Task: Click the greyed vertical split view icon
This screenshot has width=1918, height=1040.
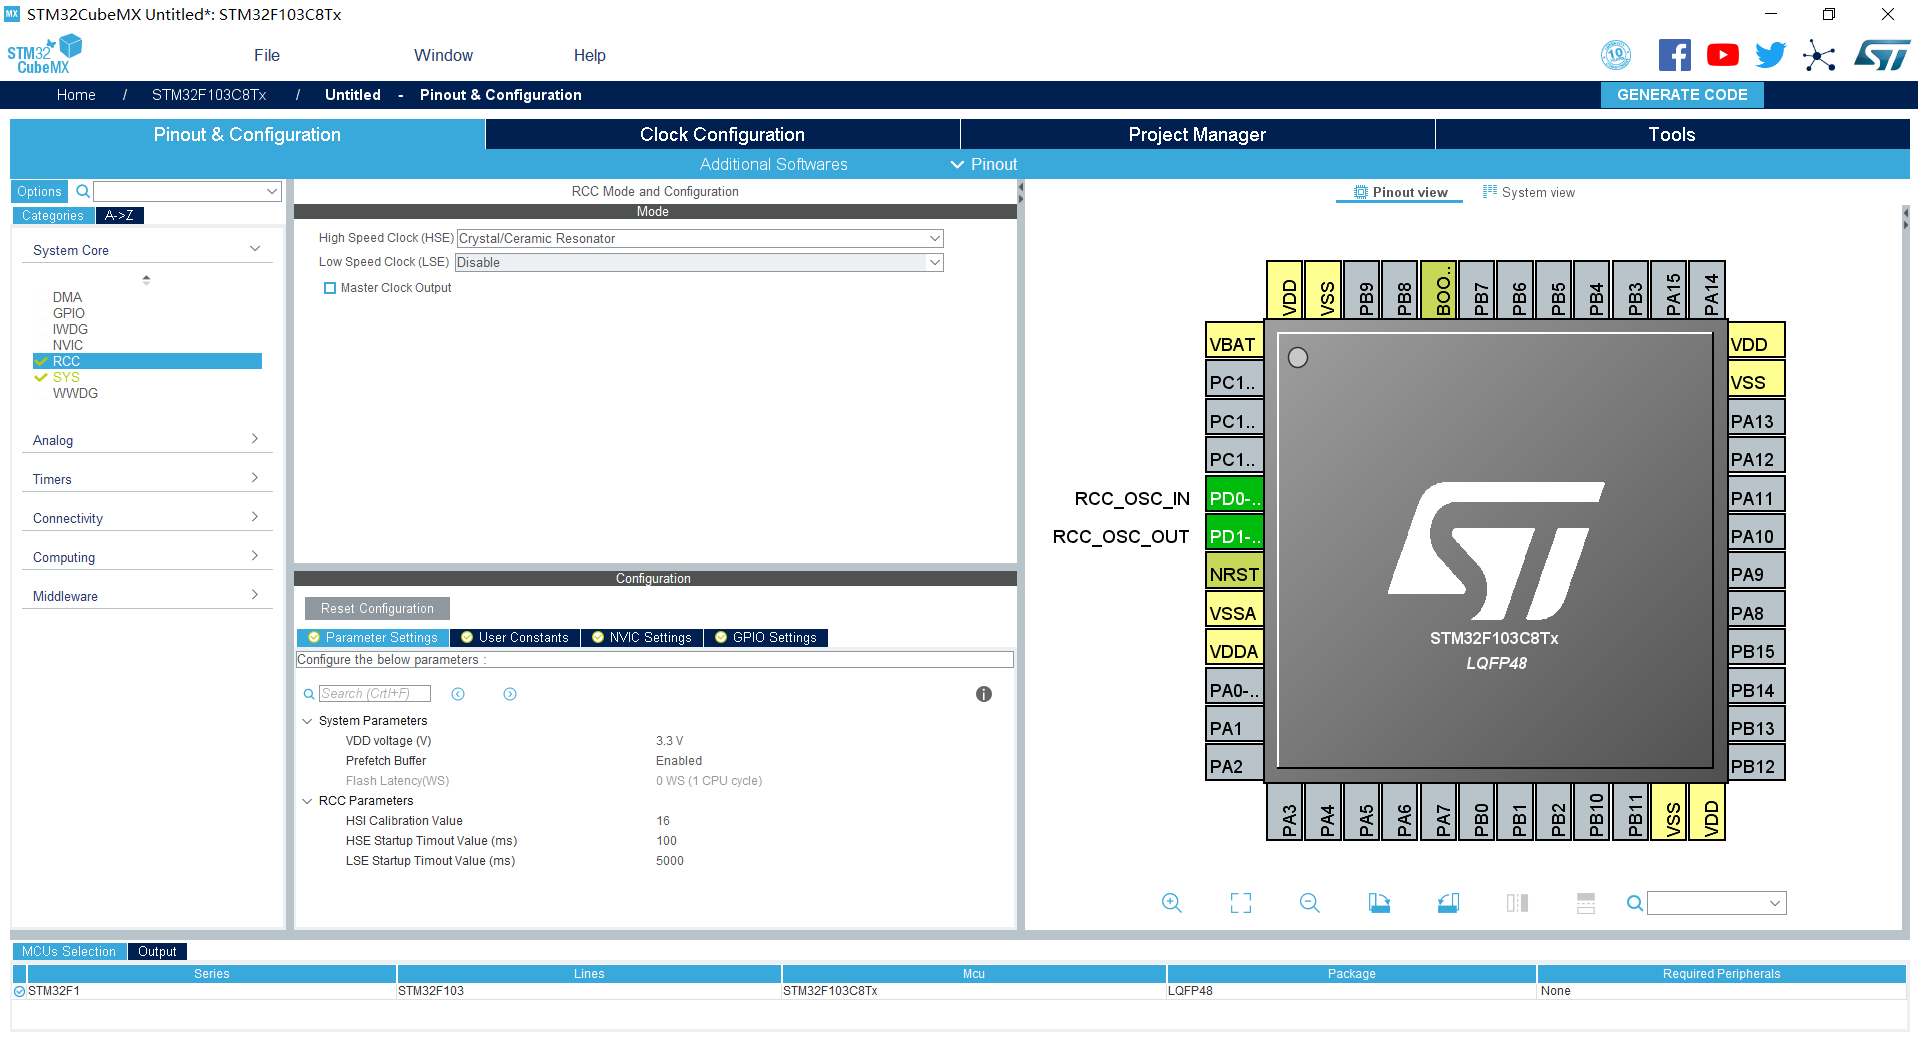Action: (1517, 903)
